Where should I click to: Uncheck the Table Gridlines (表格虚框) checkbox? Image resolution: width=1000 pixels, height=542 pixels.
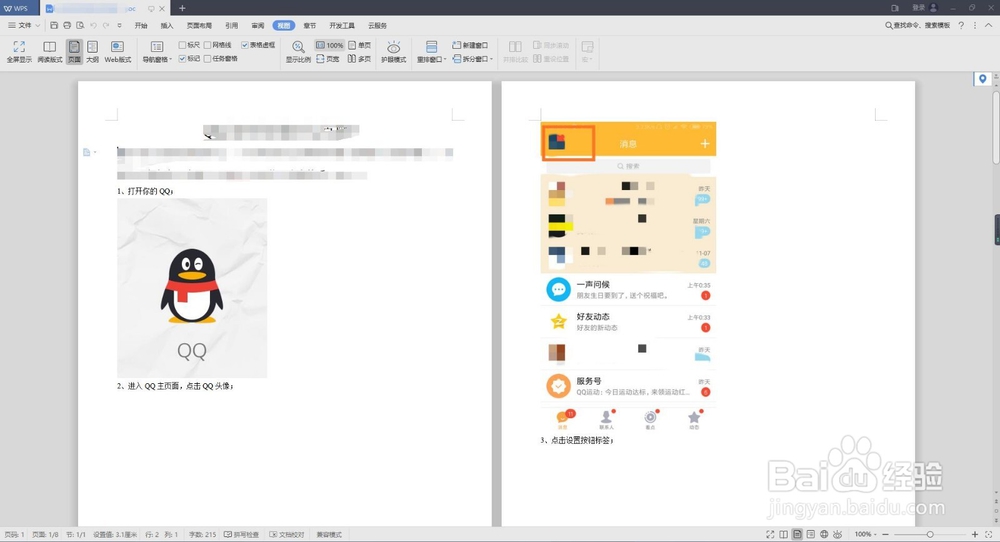[x=245, y=45]
